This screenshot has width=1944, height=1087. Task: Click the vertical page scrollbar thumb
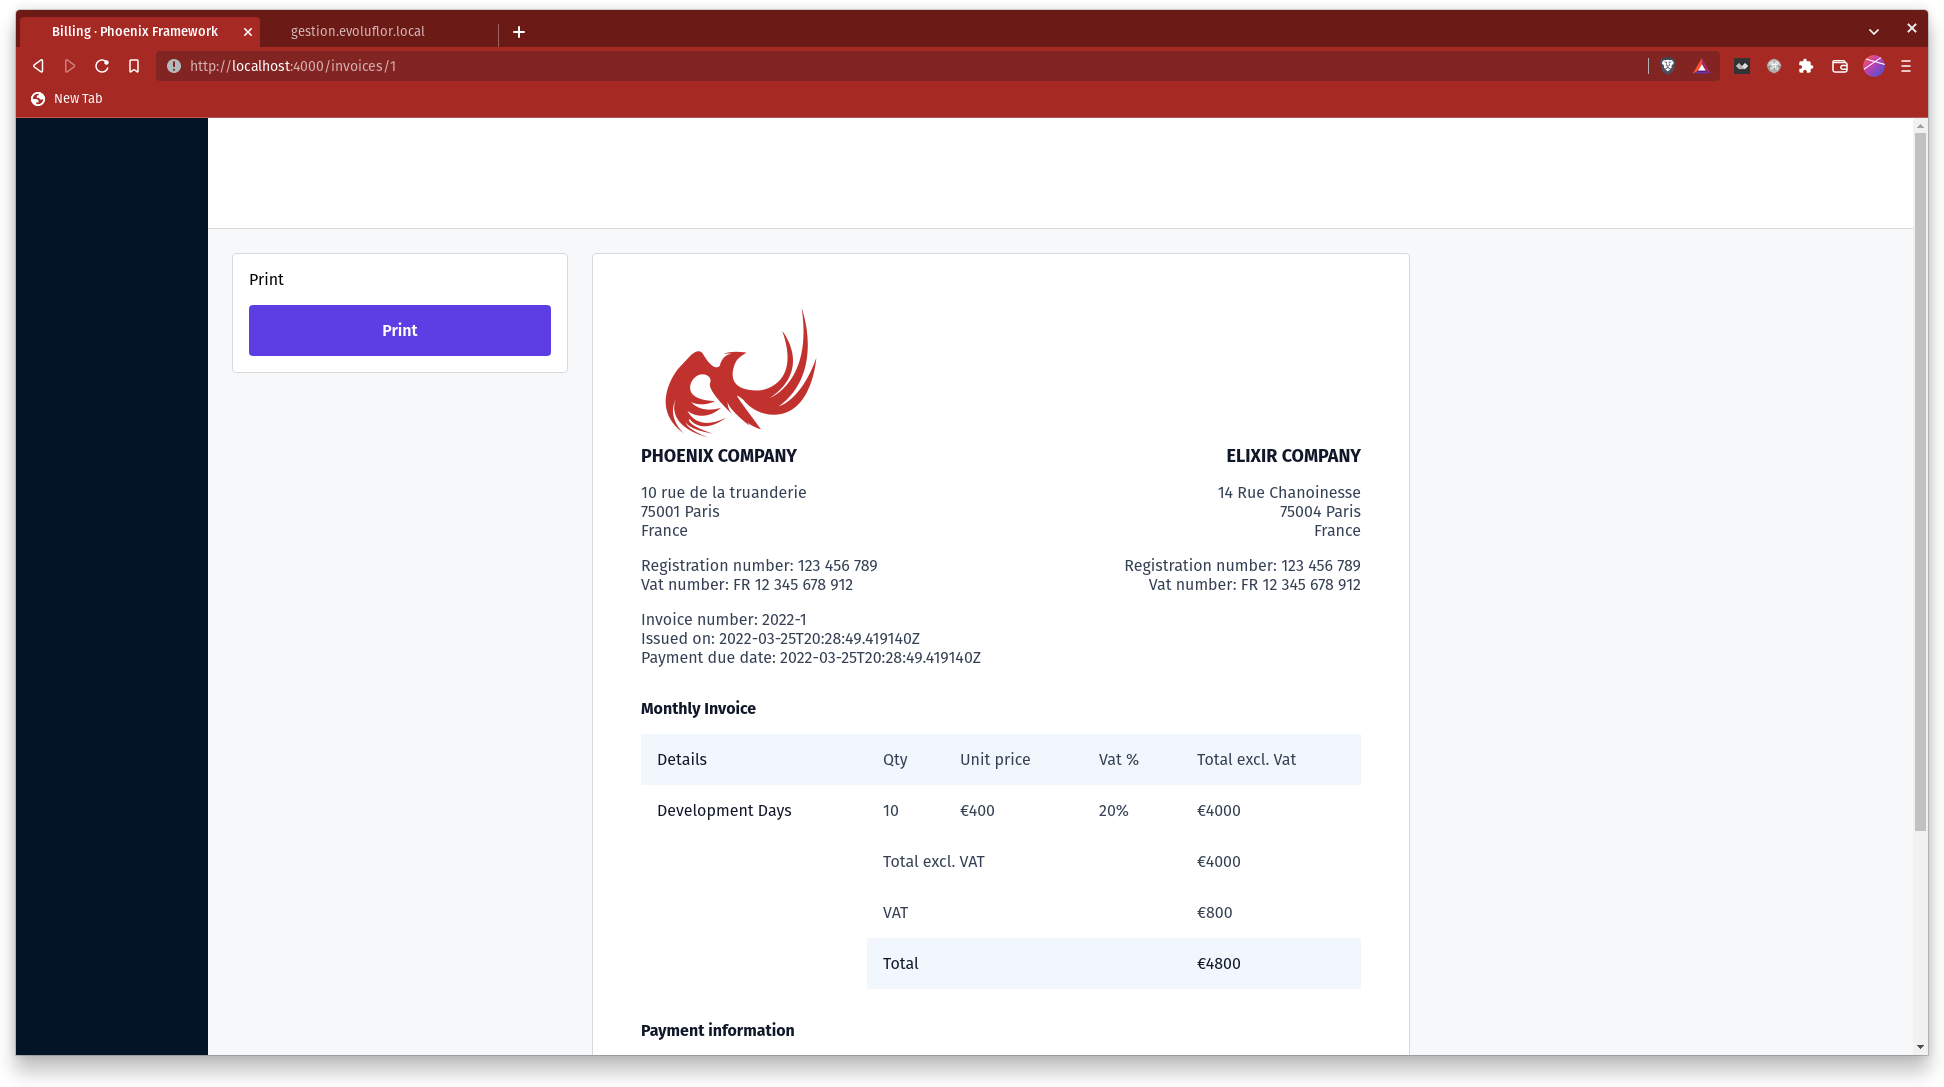(x=1920, y=480)
